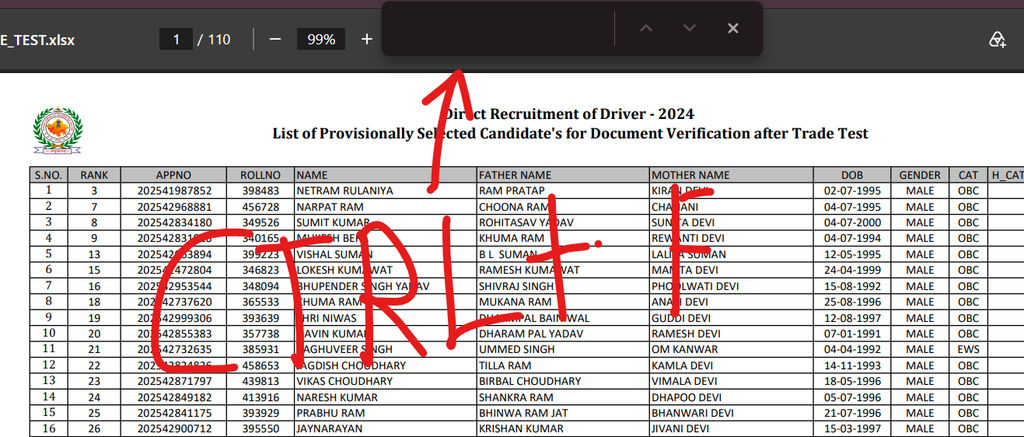Click the CAT column header
The height and width of the screenshot is (437, 1024).
coord(968,175)
